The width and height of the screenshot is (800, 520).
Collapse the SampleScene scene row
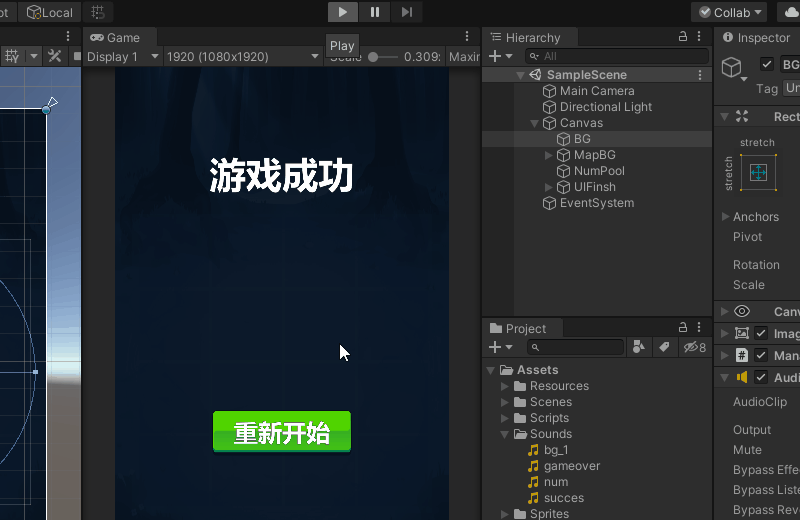click(x=520, y=75)
